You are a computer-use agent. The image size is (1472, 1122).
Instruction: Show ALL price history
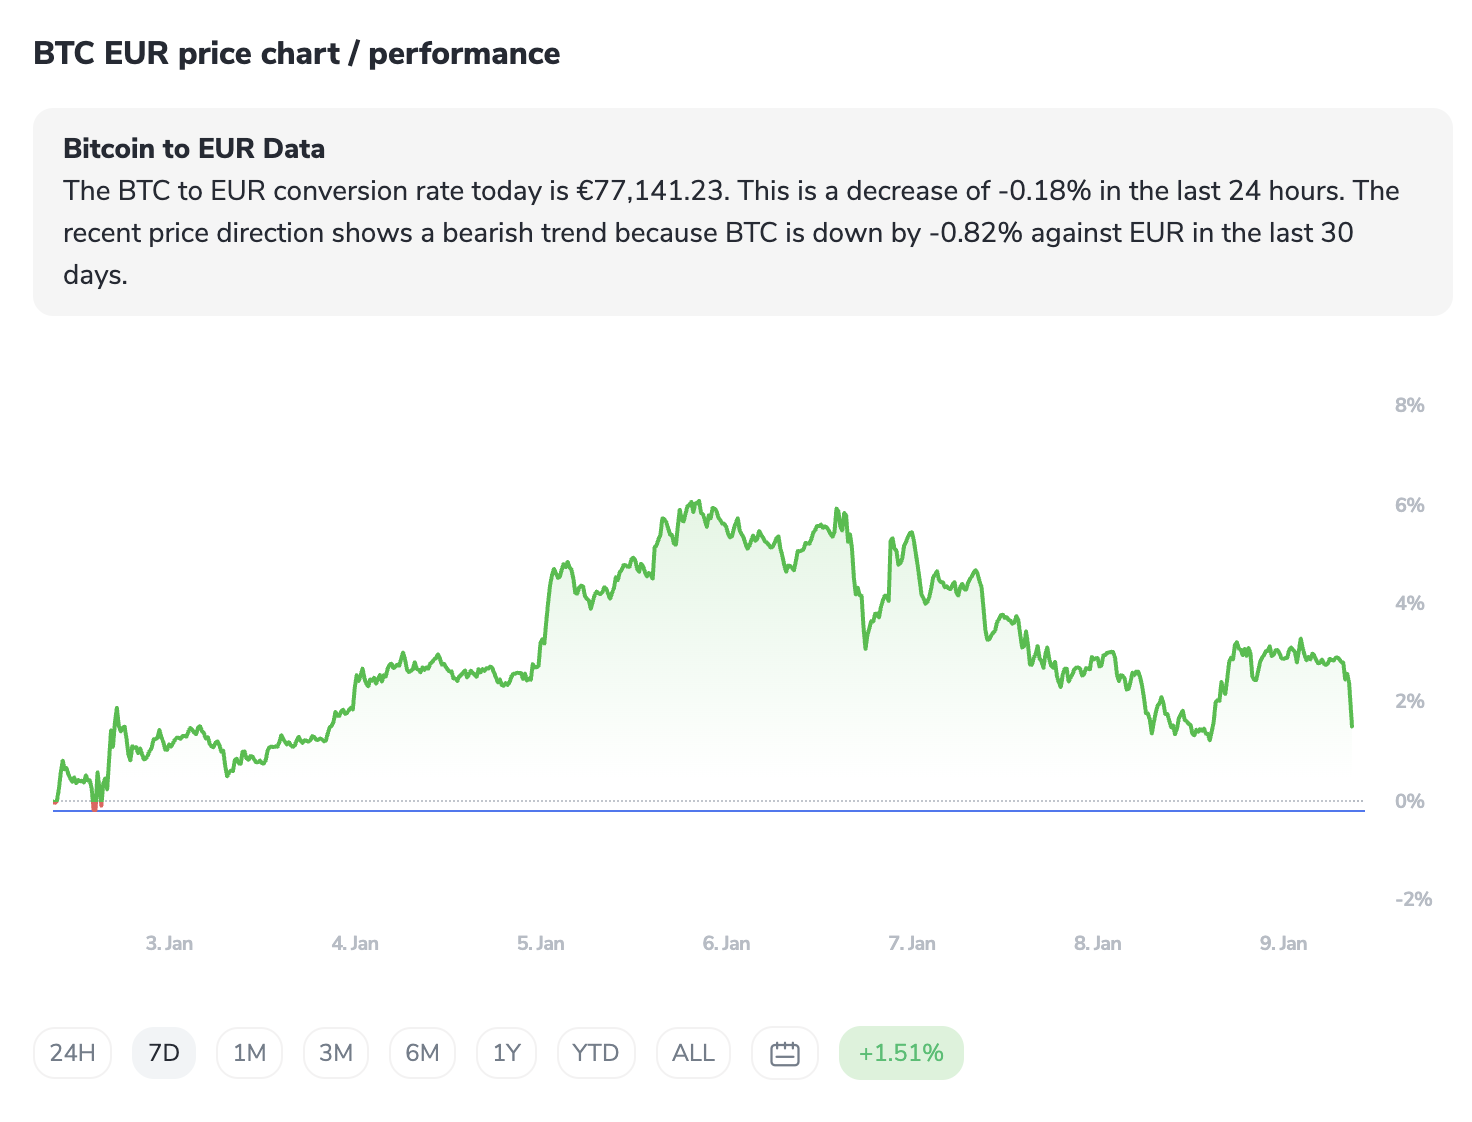coord(693,1053)
